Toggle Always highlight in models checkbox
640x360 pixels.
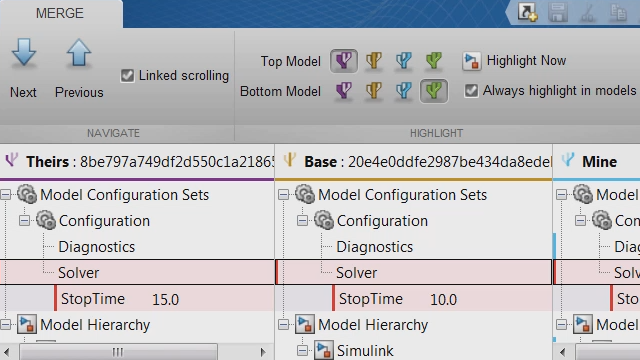(471, 91)
